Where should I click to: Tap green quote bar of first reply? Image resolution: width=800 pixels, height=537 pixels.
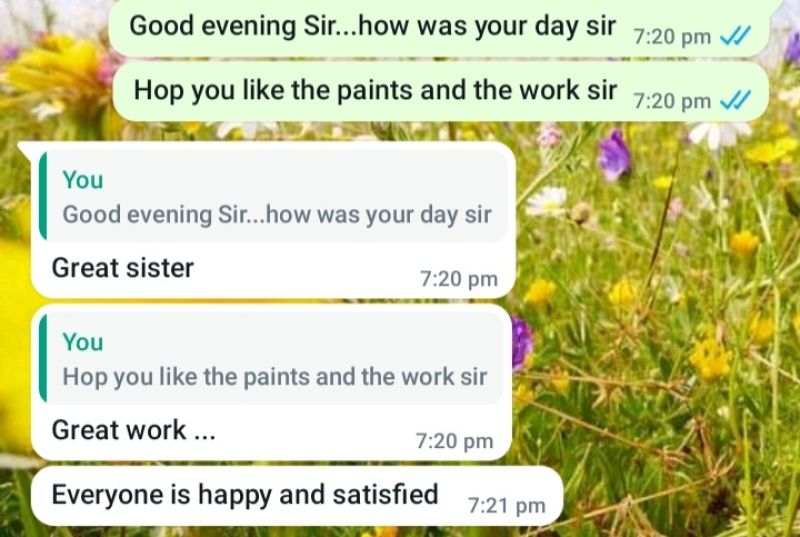coord(43,196)
